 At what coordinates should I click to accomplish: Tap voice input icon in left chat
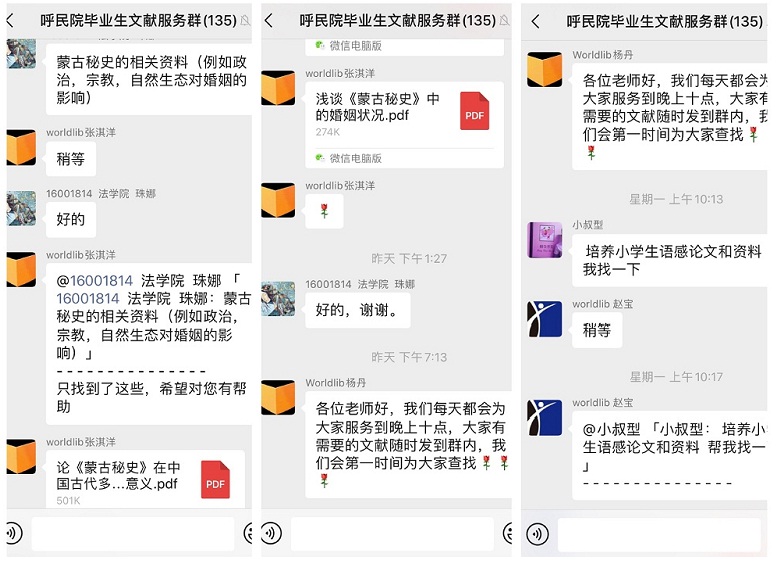(14, 533)
